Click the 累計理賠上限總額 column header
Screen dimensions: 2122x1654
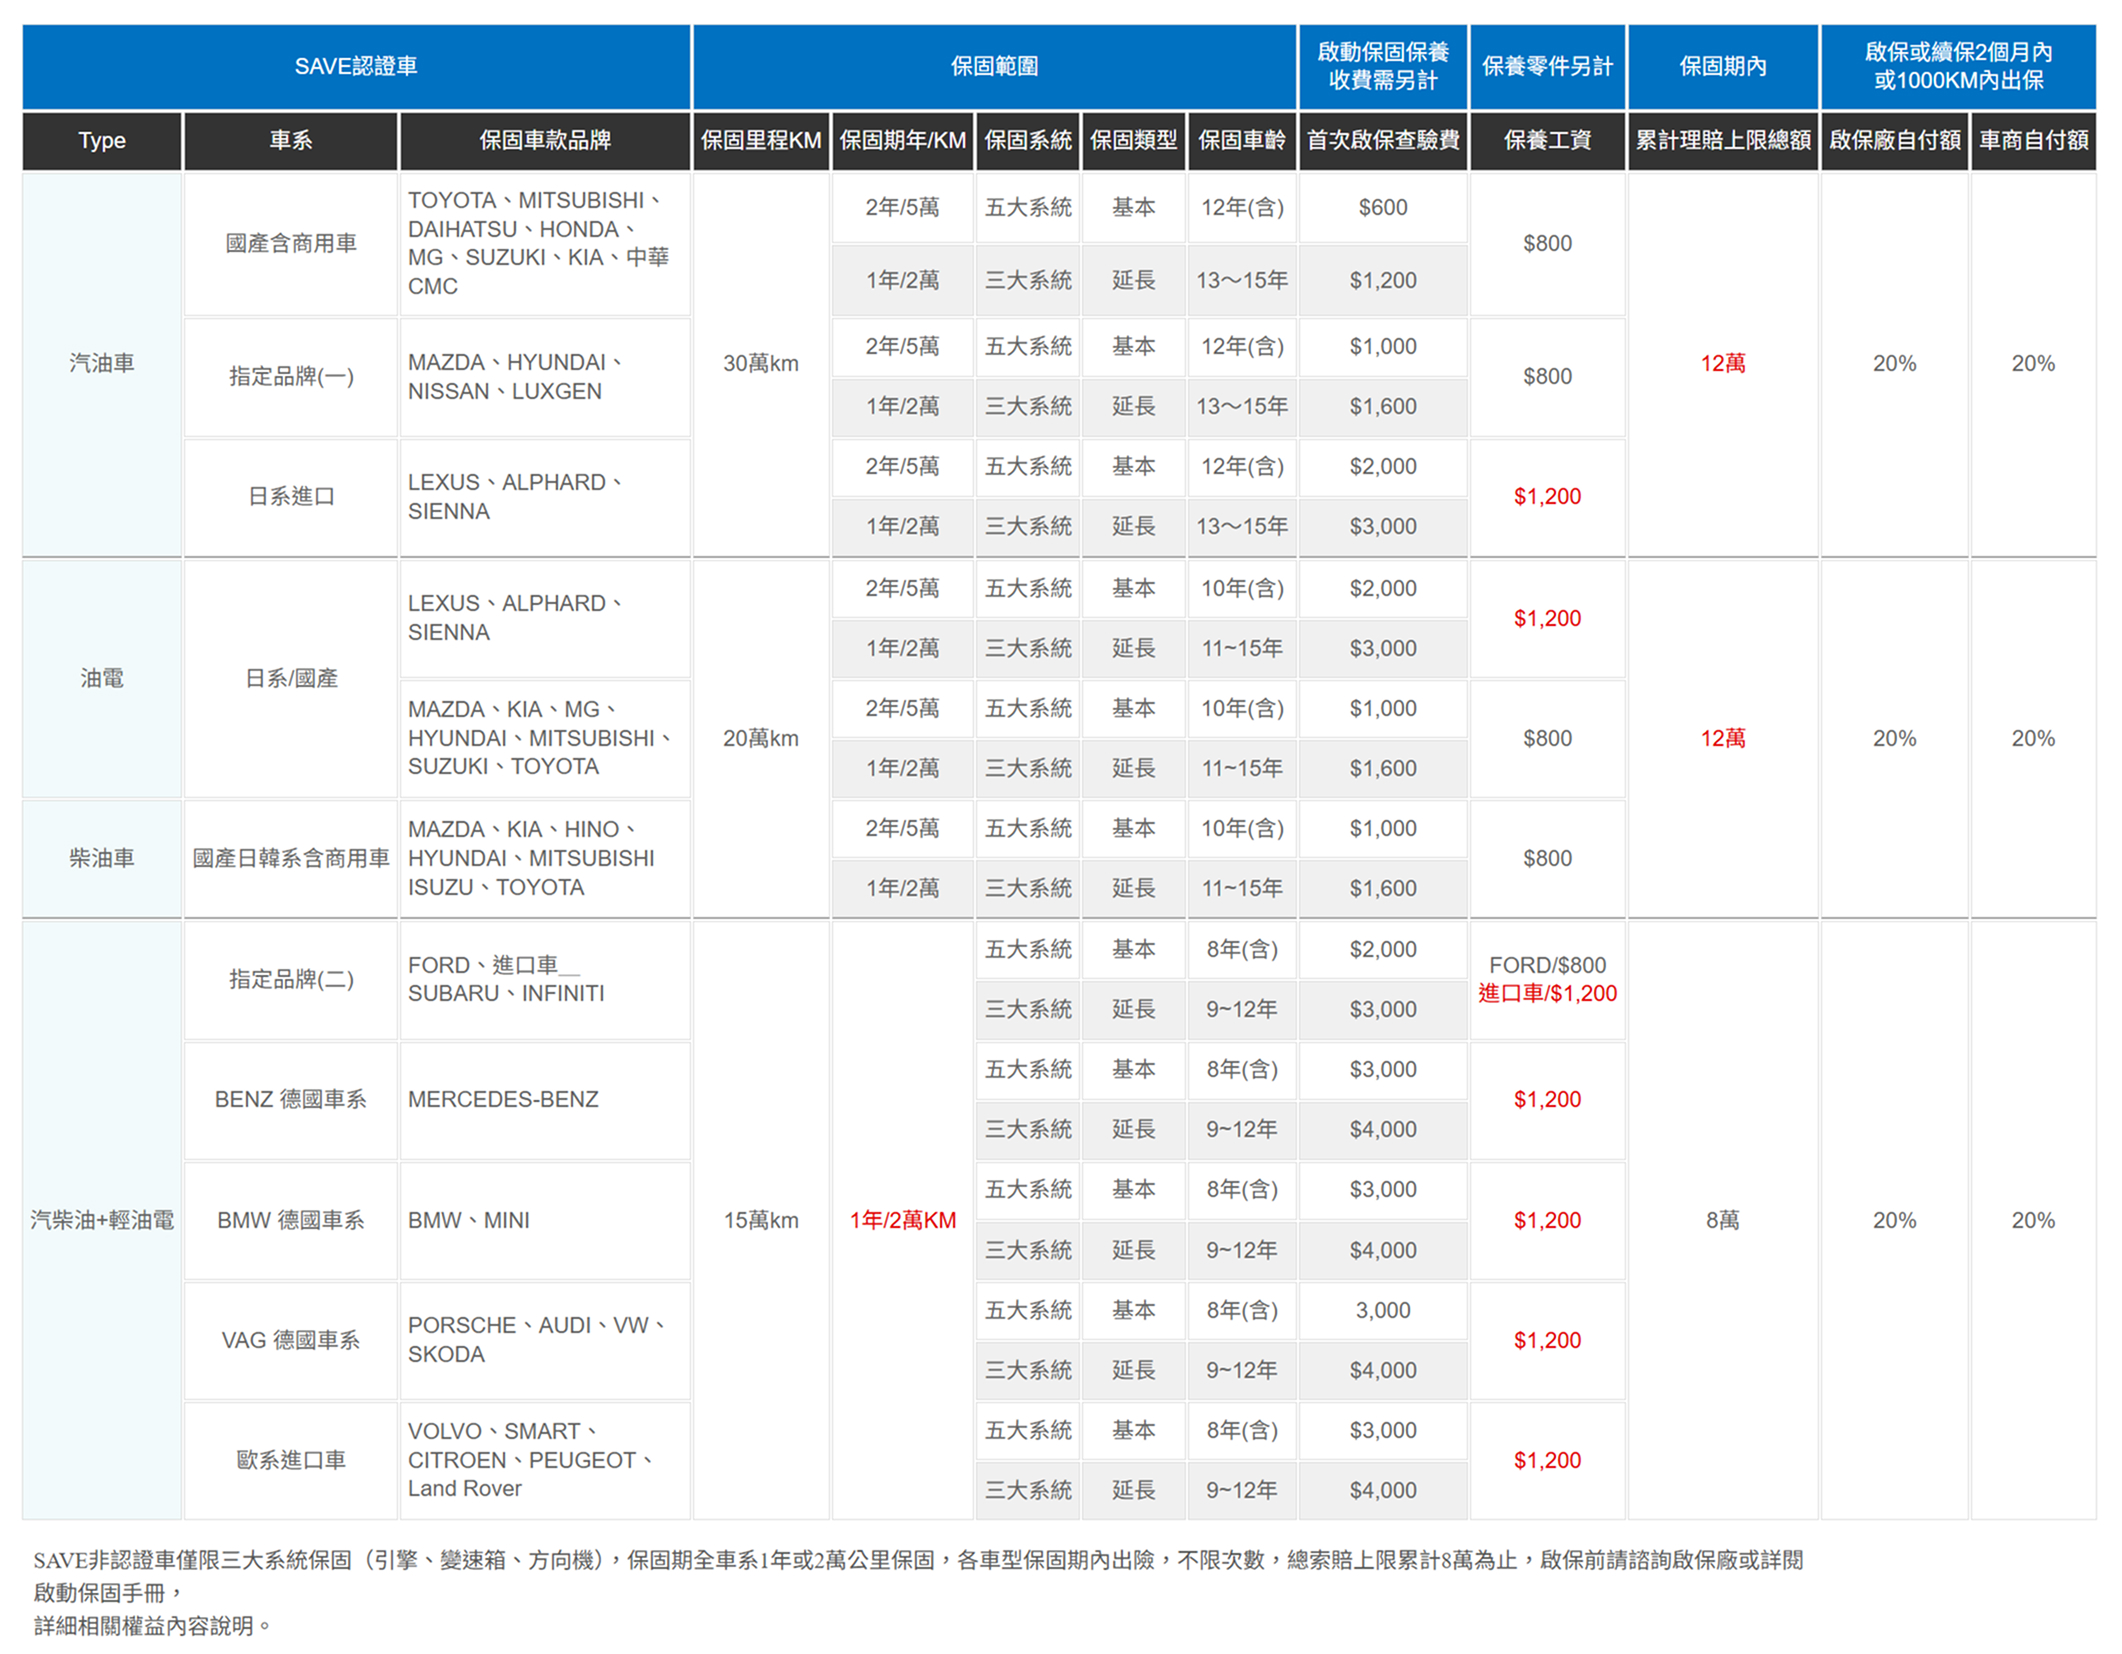(x=1722, y=140)
